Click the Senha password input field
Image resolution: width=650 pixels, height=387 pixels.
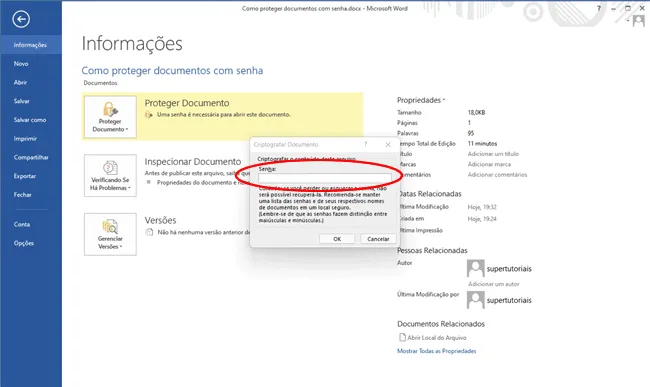point(325,178)
